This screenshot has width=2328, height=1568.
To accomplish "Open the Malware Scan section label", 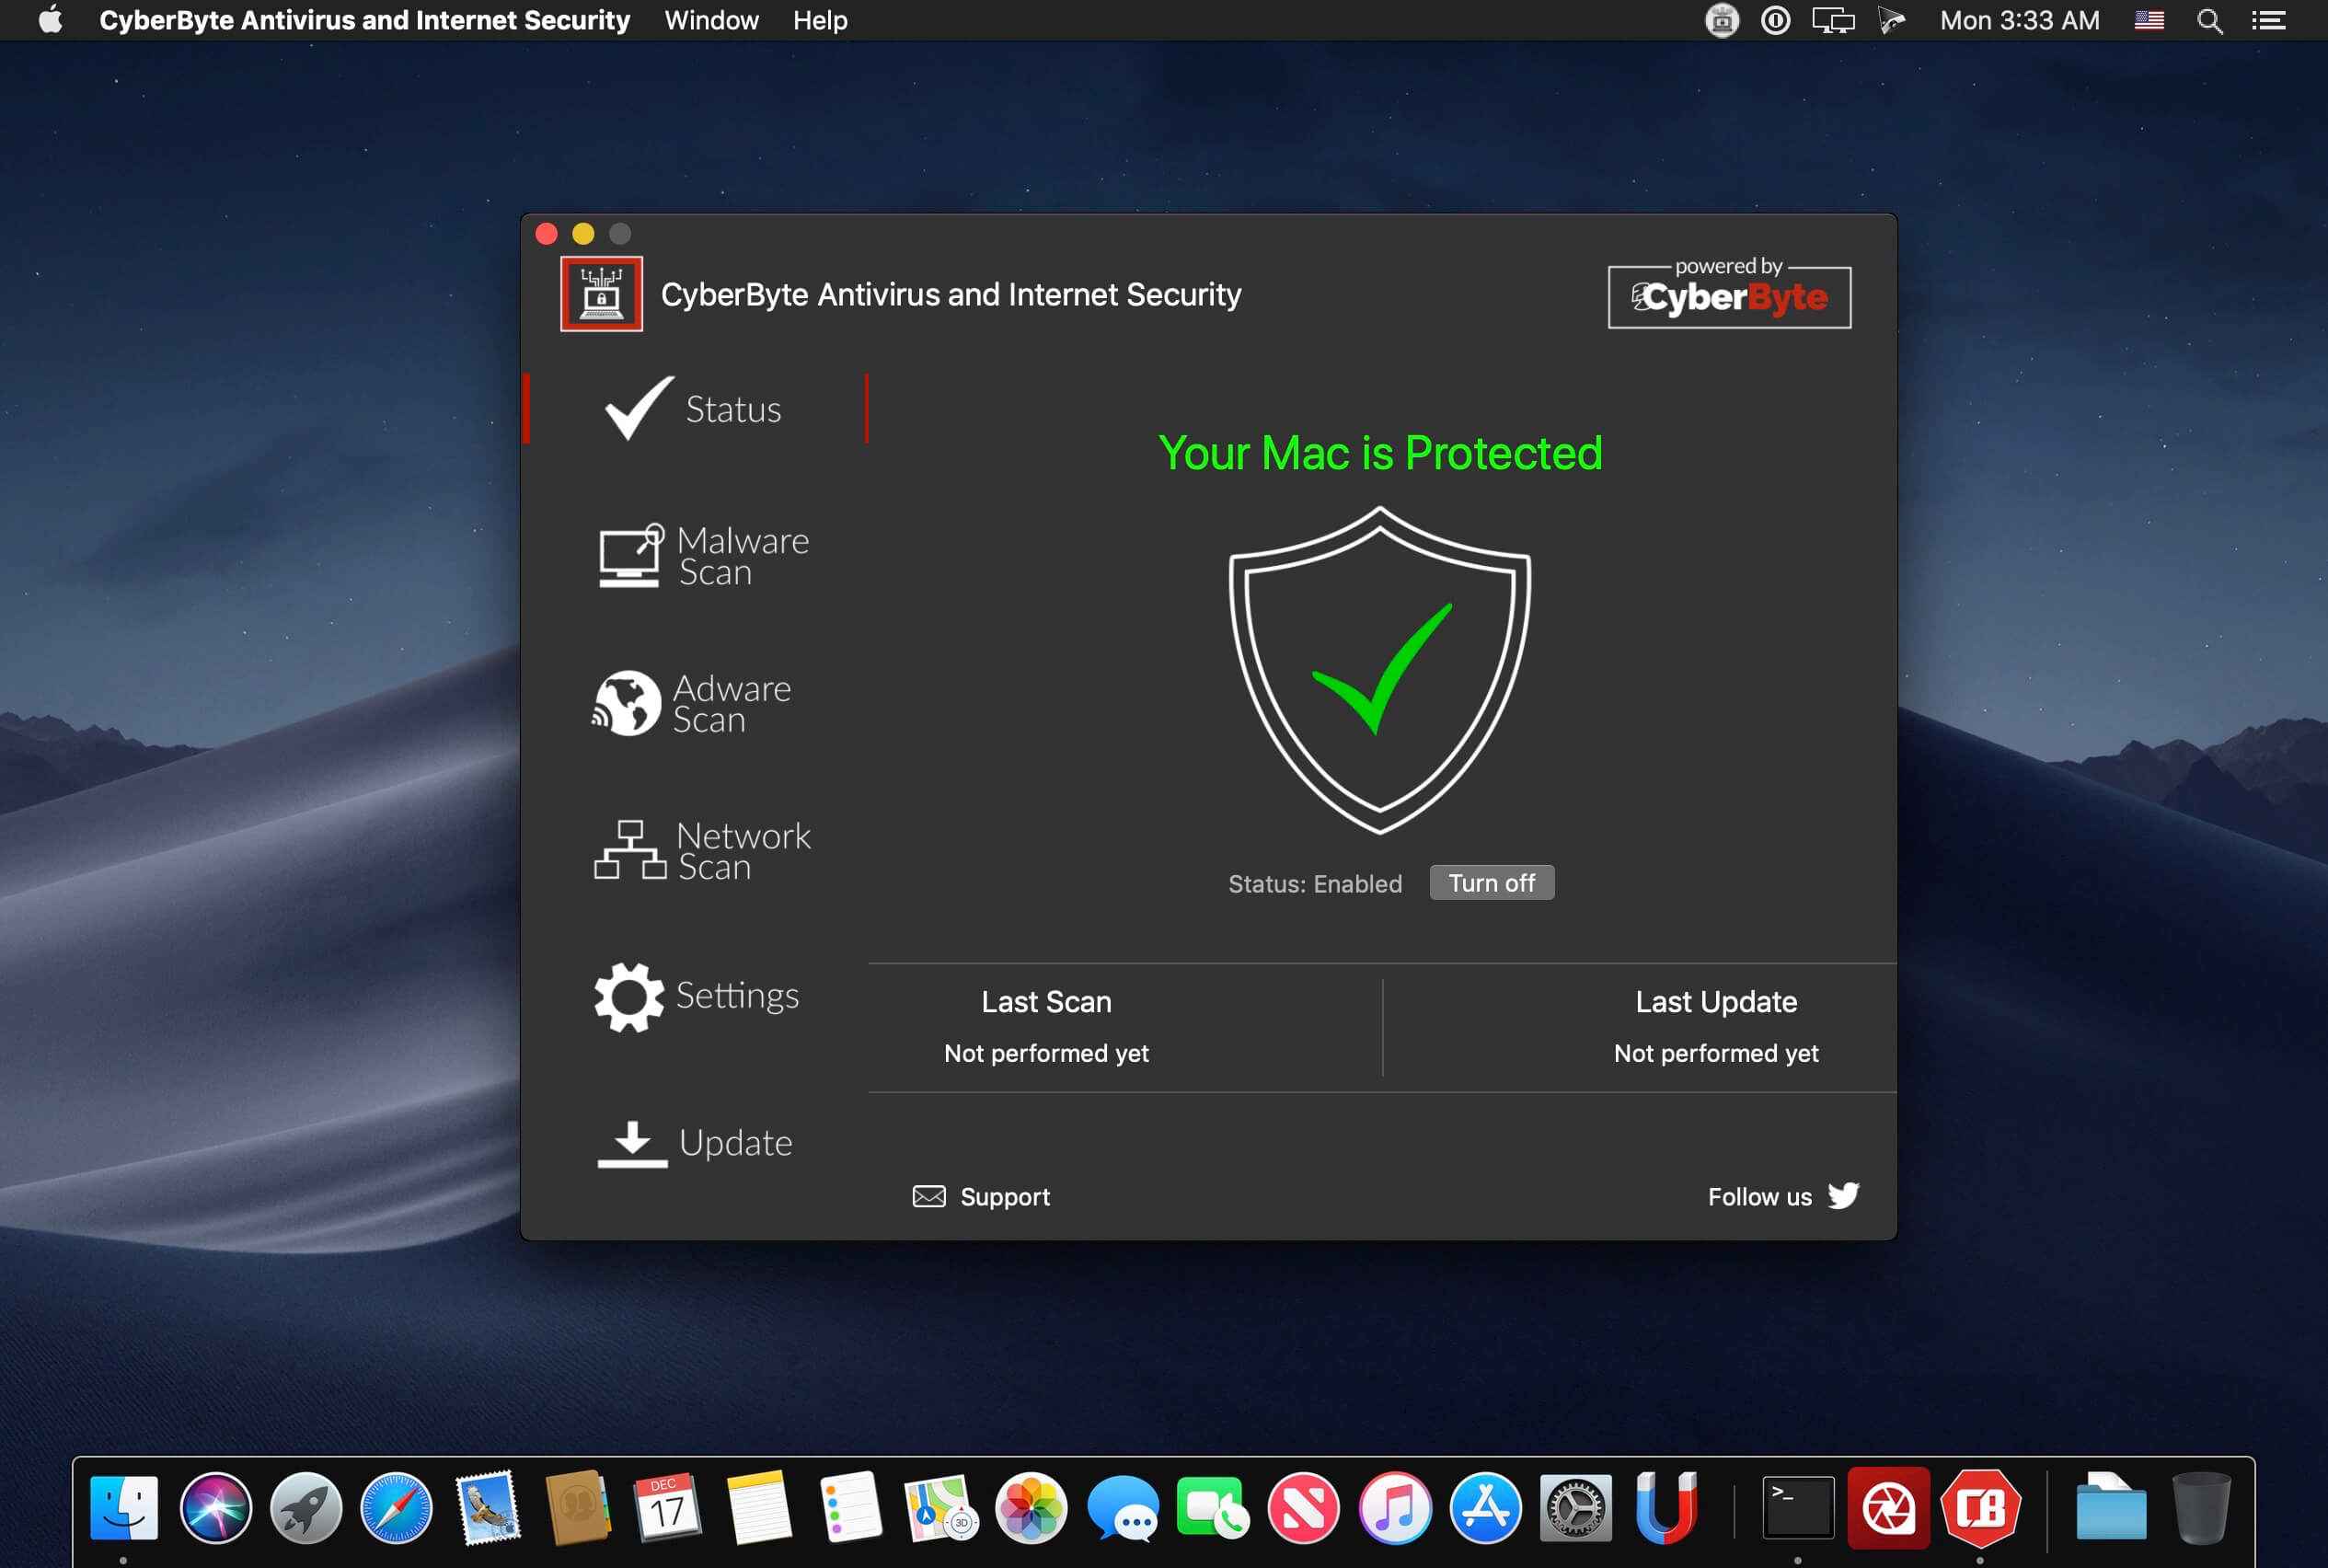I will coord(743,556).
